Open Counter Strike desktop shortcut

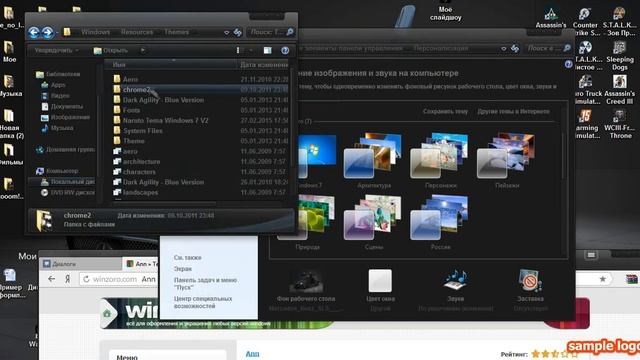click(585, 21)
